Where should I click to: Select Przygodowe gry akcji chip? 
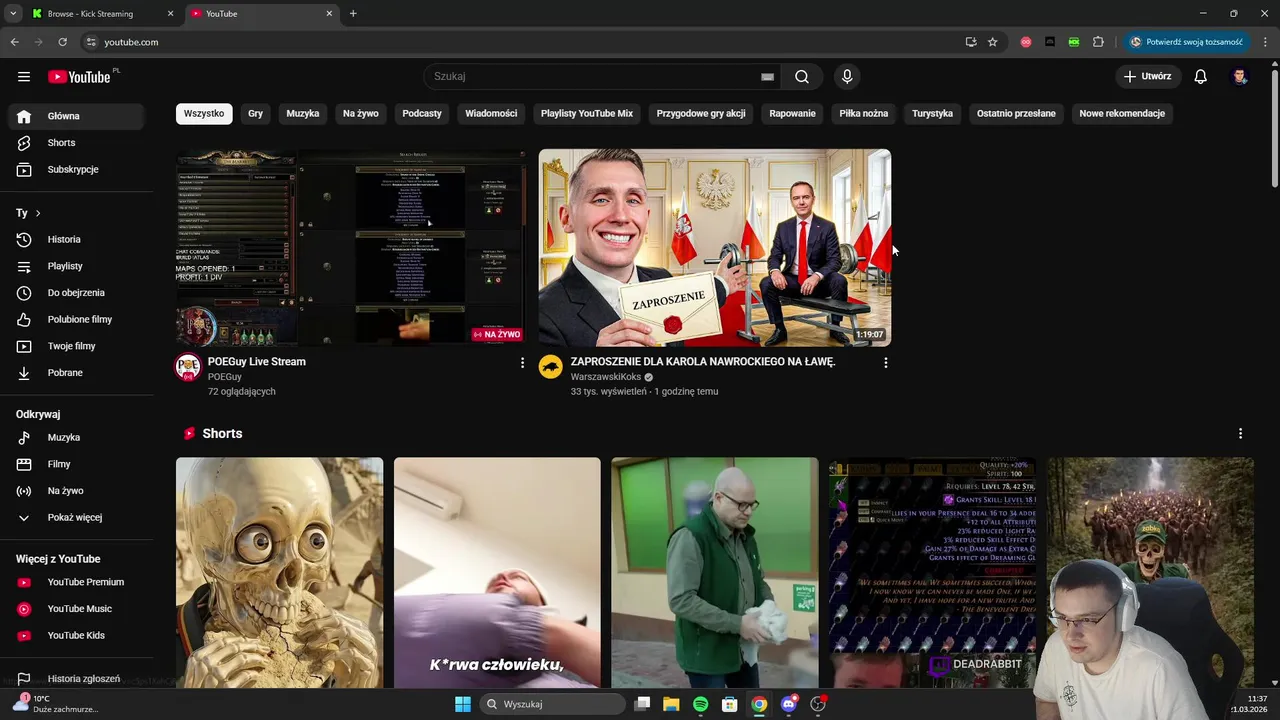[701, 114]
